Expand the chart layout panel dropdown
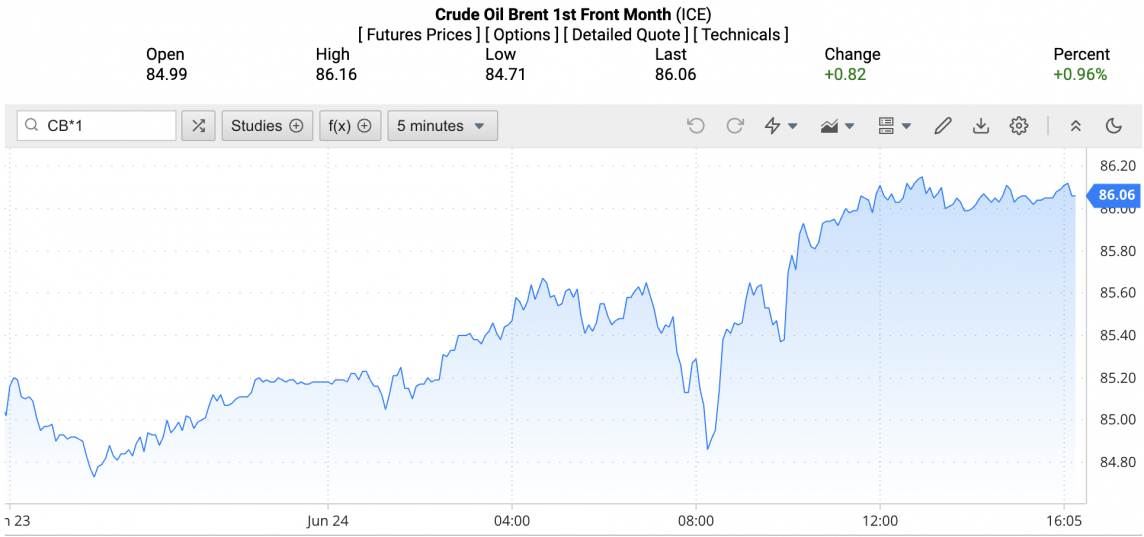The image size is (1144, 537). [894, 126]
